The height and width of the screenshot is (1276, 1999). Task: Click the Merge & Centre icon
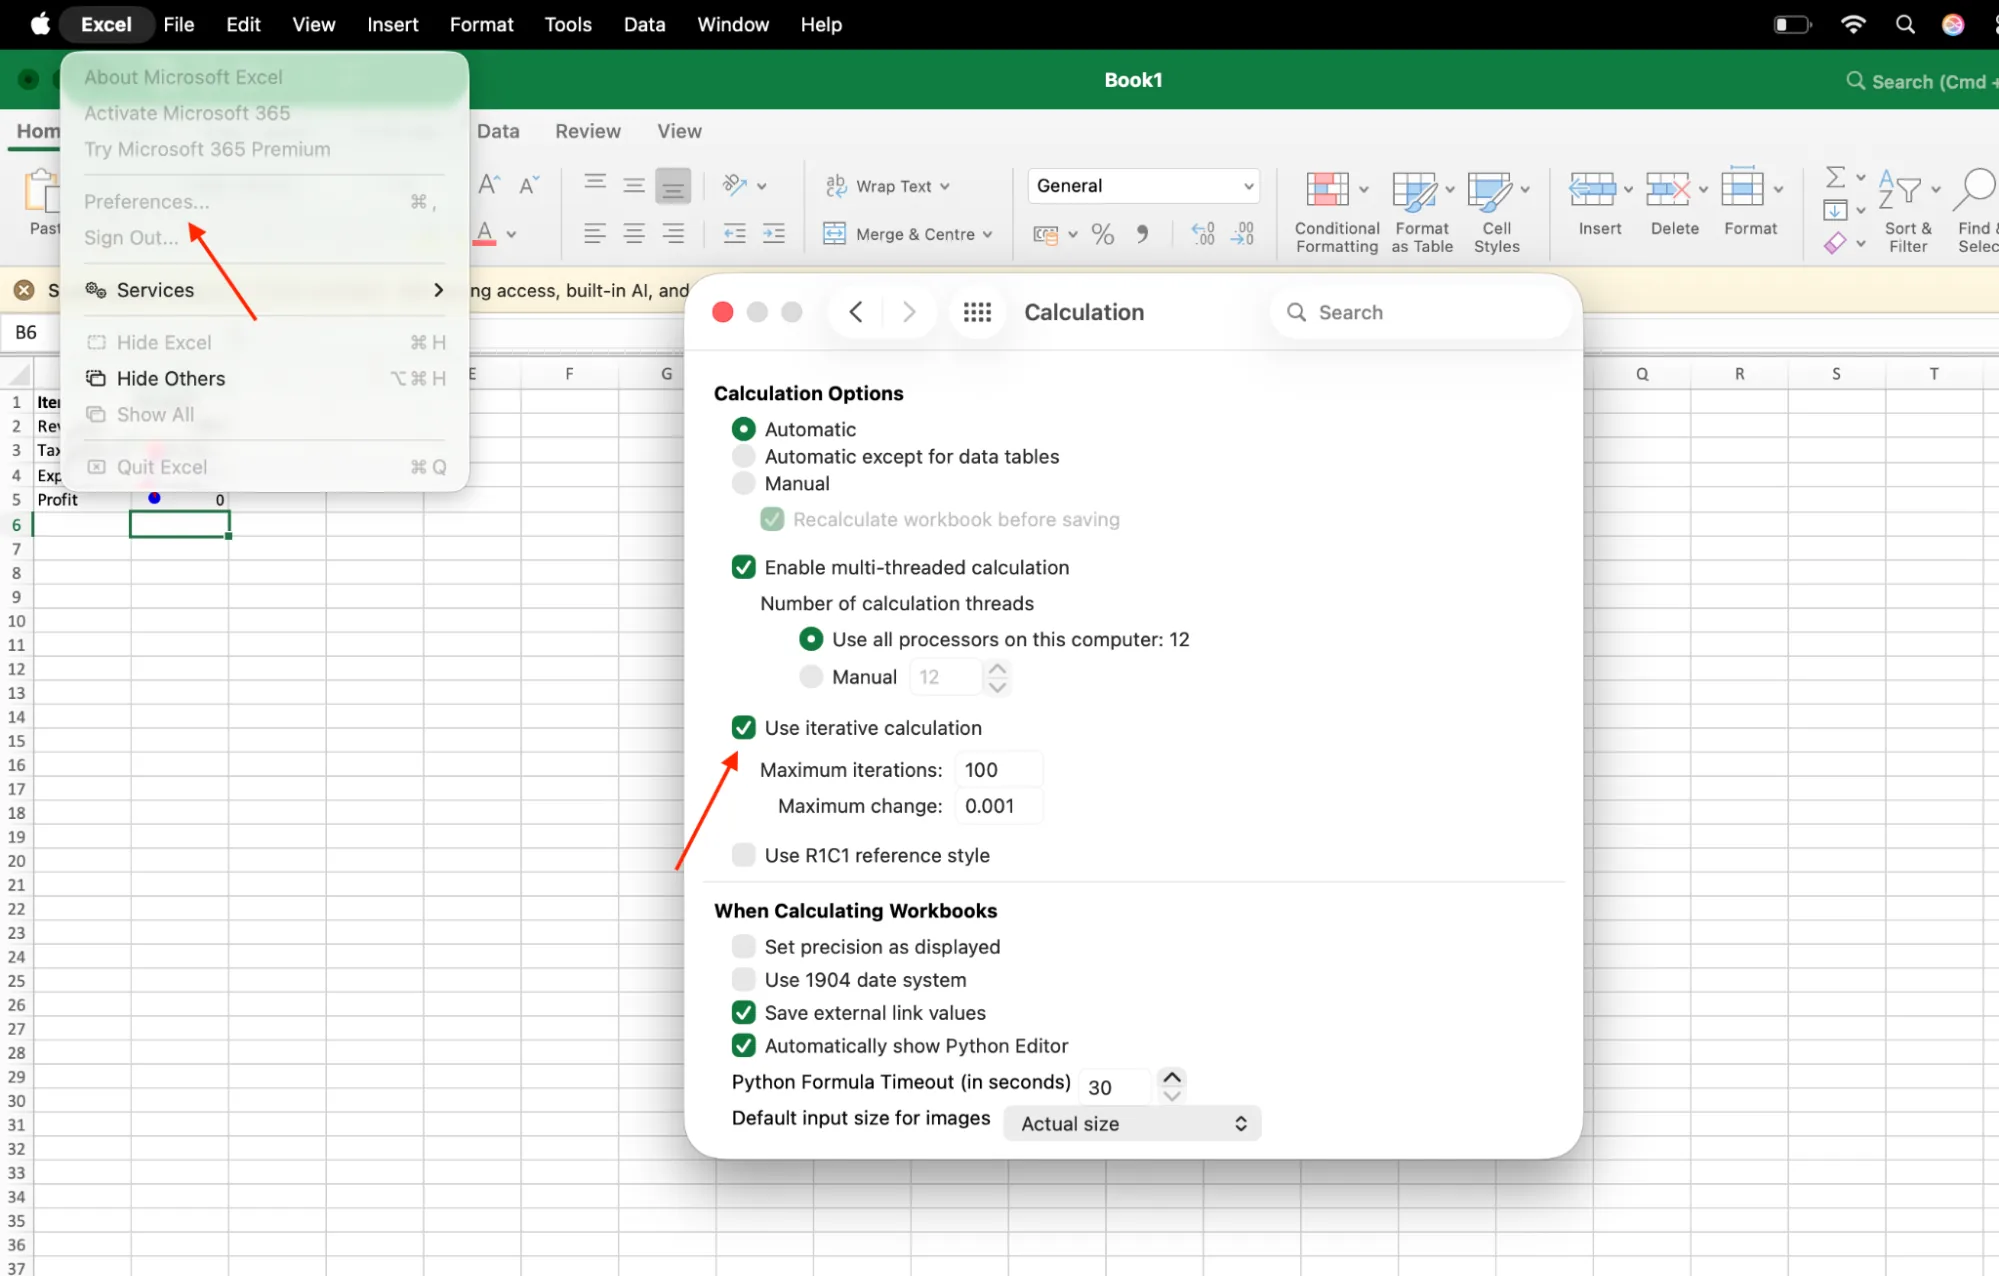point(834,234)
